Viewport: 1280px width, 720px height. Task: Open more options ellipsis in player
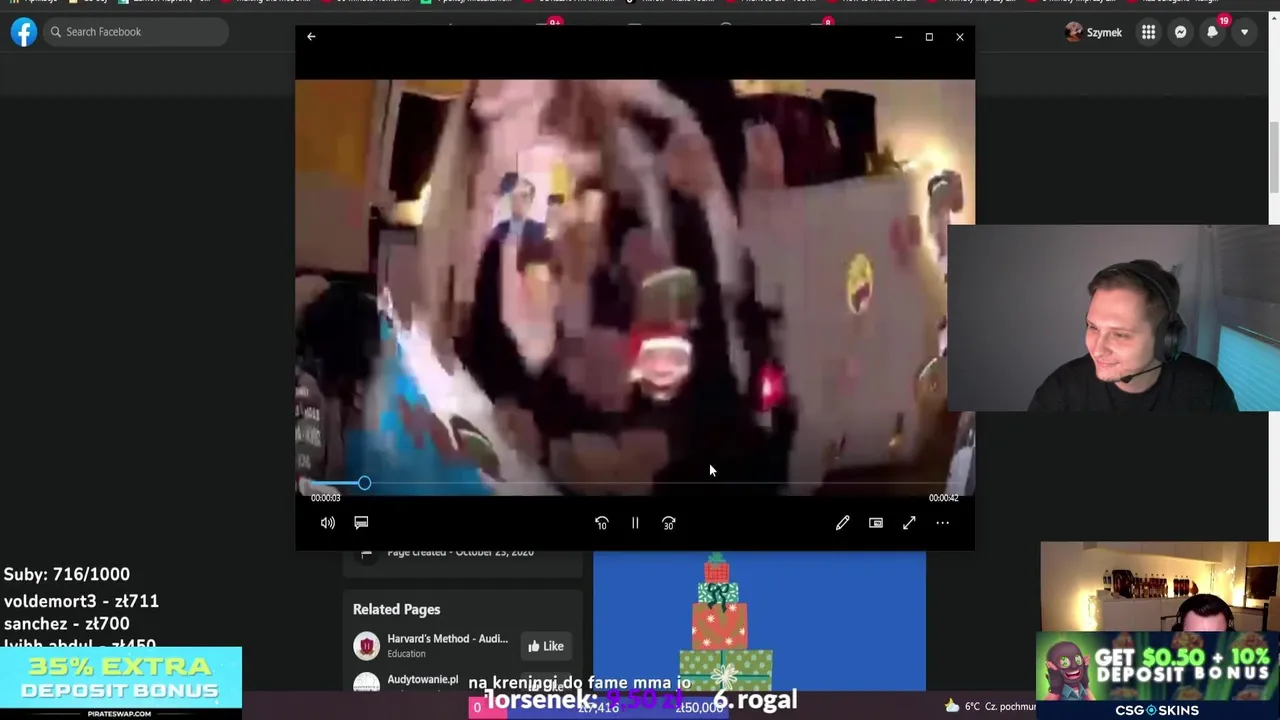pyautogui.click(x=943, y=523)
